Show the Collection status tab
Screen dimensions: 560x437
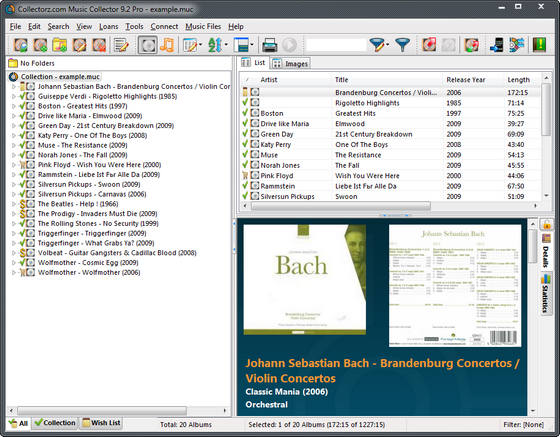[x=55, y=423]
